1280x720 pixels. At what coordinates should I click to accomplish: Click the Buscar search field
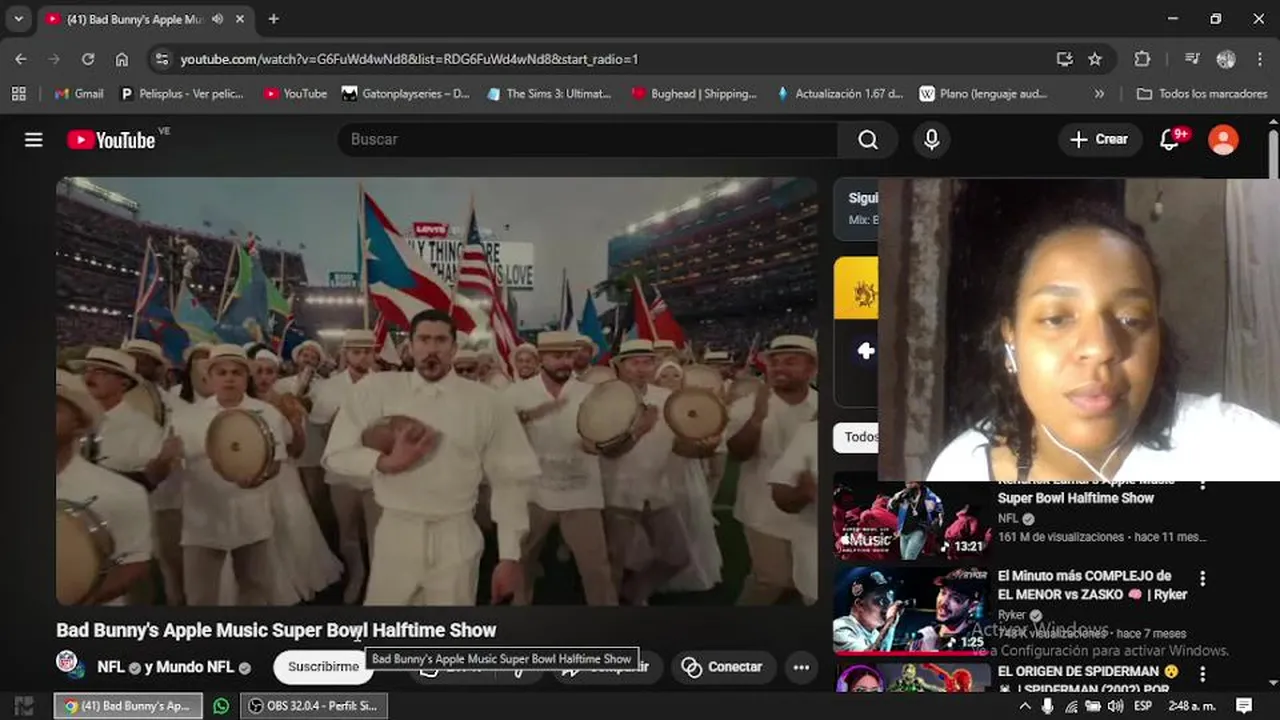pos(587,140)
